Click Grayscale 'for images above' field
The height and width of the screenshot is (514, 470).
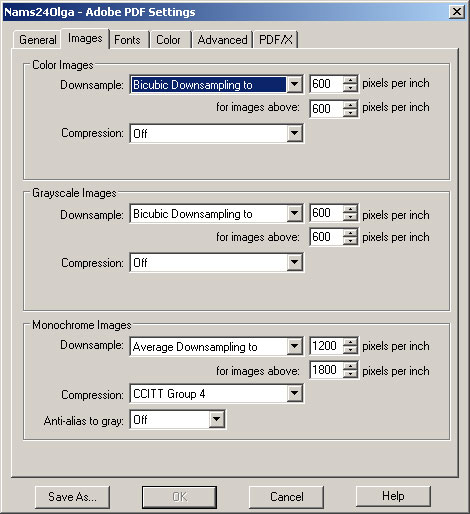[x=326, y=237]
